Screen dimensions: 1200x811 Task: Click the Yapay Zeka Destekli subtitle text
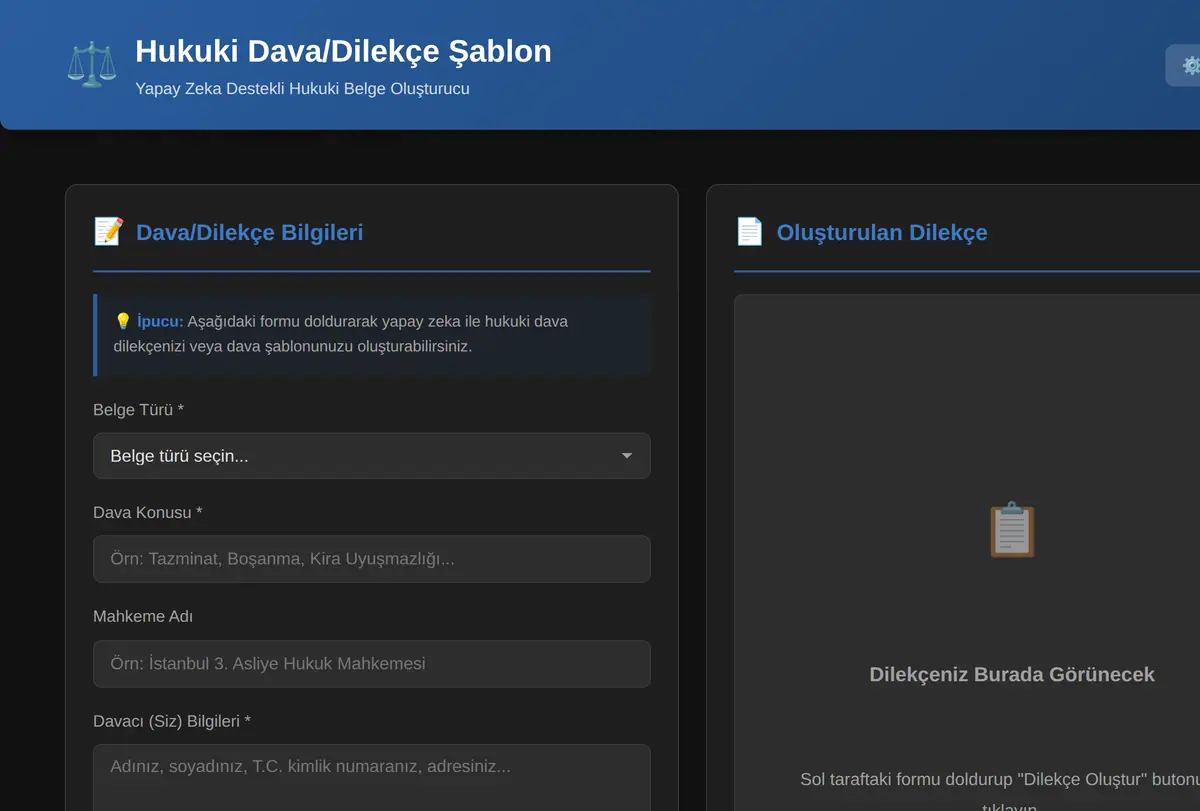click(302, 88)
